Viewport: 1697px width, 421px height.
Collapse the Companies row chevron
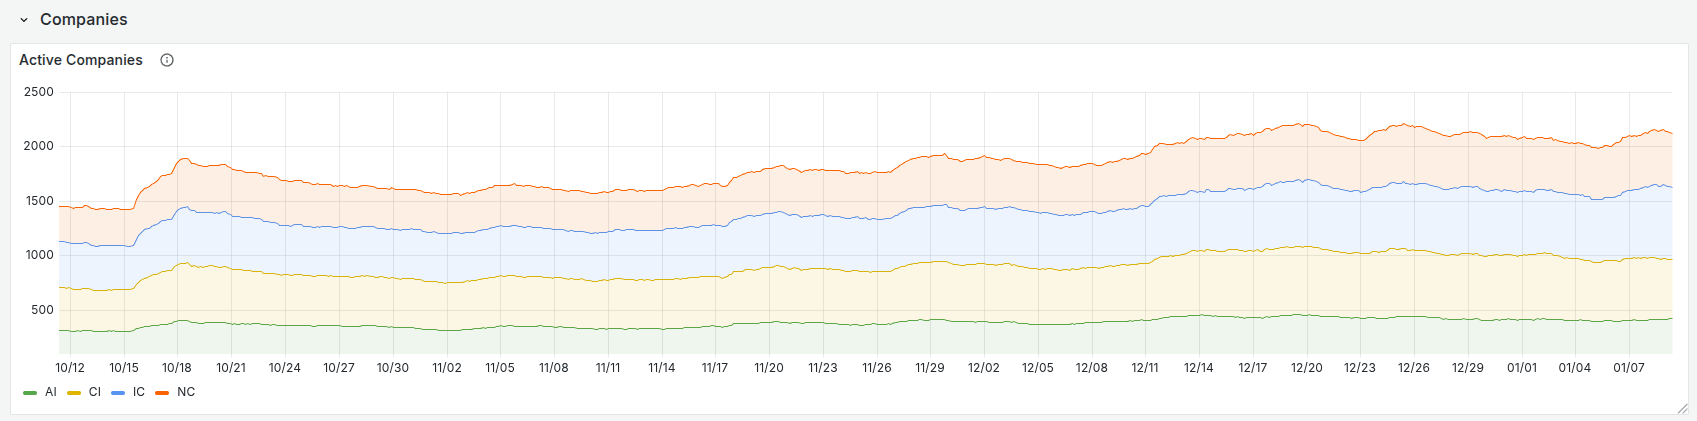[x=24, y=20]
